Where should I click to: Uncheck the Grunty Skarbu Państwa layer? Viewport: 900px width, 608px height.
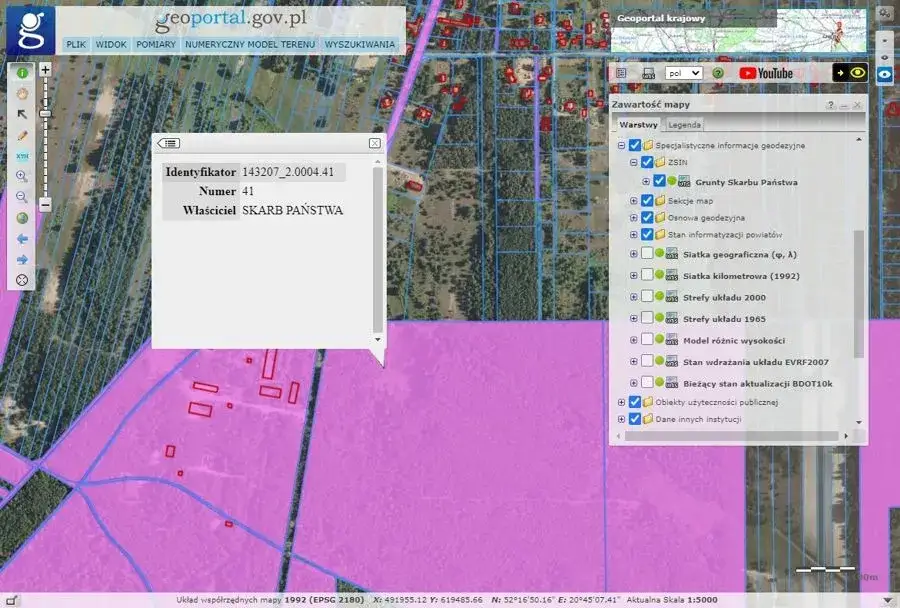click(660, 181)
